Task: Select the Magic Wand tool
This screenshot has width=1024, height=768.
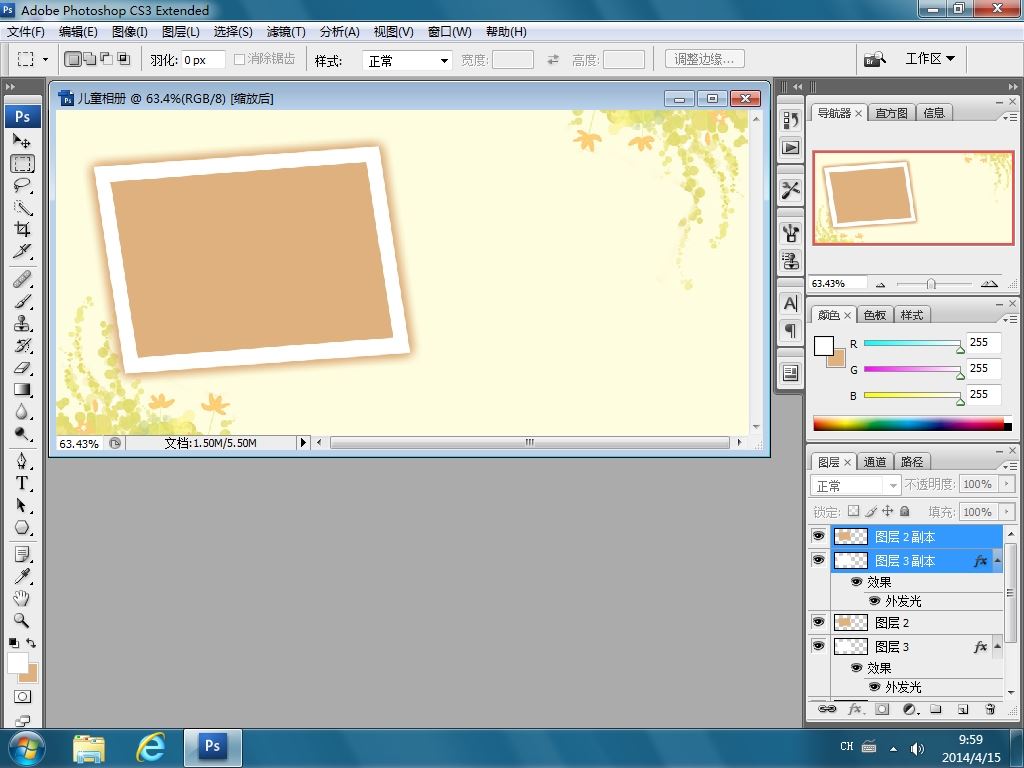Action: tap(22, 208)
